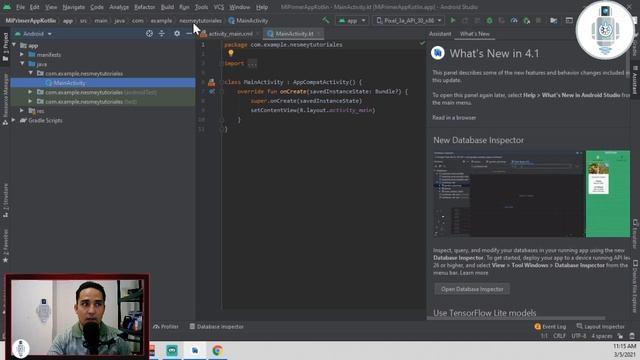Close the MainActivity.kt tab
The height and width of the screenshot is (360, 640).
(319, 34)
